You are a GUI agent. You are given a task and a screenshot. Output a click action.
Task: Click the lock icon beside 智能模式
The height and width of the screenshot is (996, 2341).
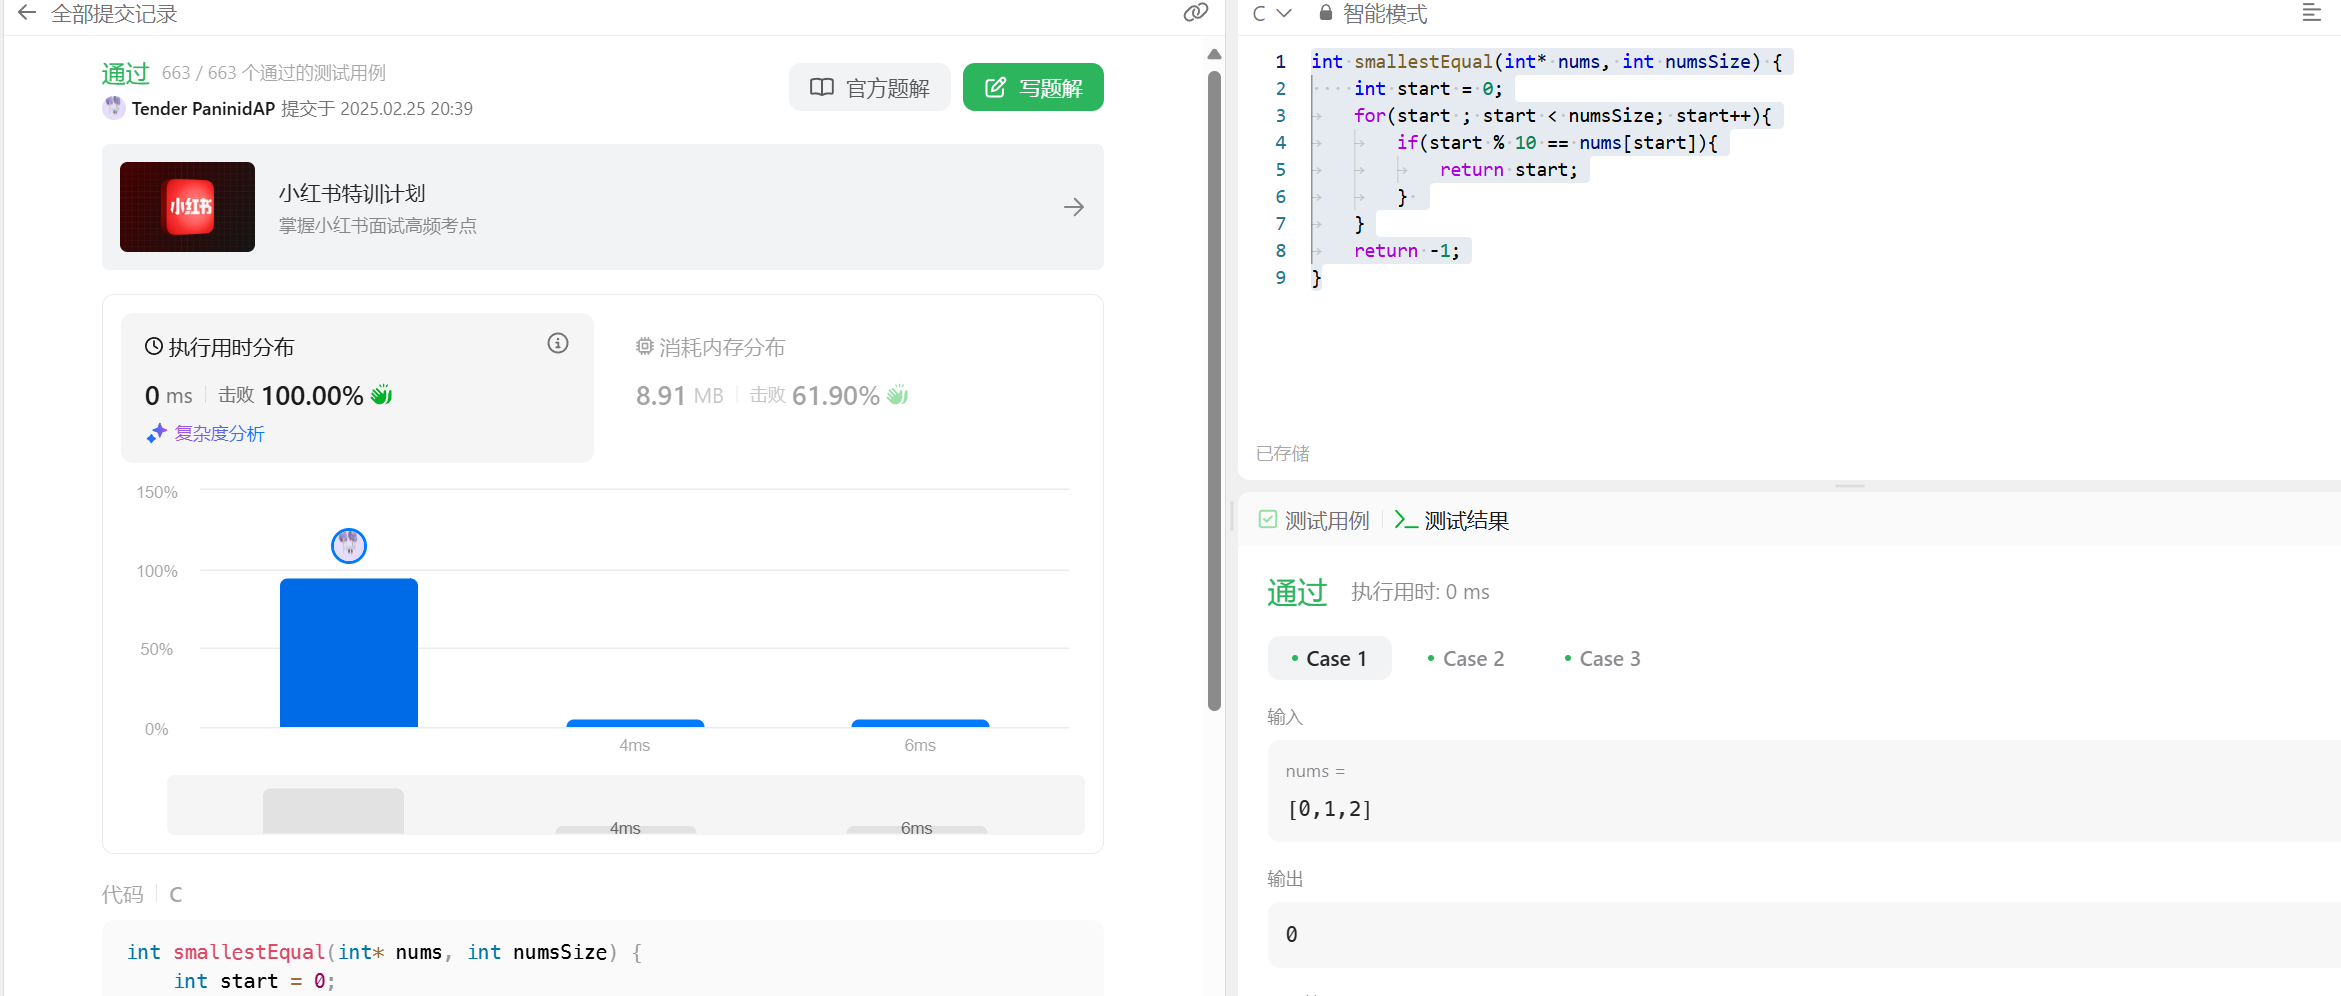coord(1325,13)
